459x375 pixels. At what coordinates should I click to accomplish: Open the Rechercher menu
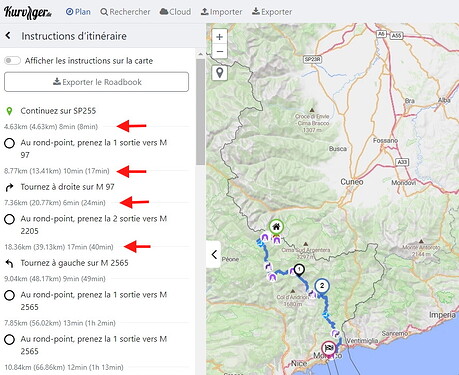pyautogui.click(x=125, y=12)
